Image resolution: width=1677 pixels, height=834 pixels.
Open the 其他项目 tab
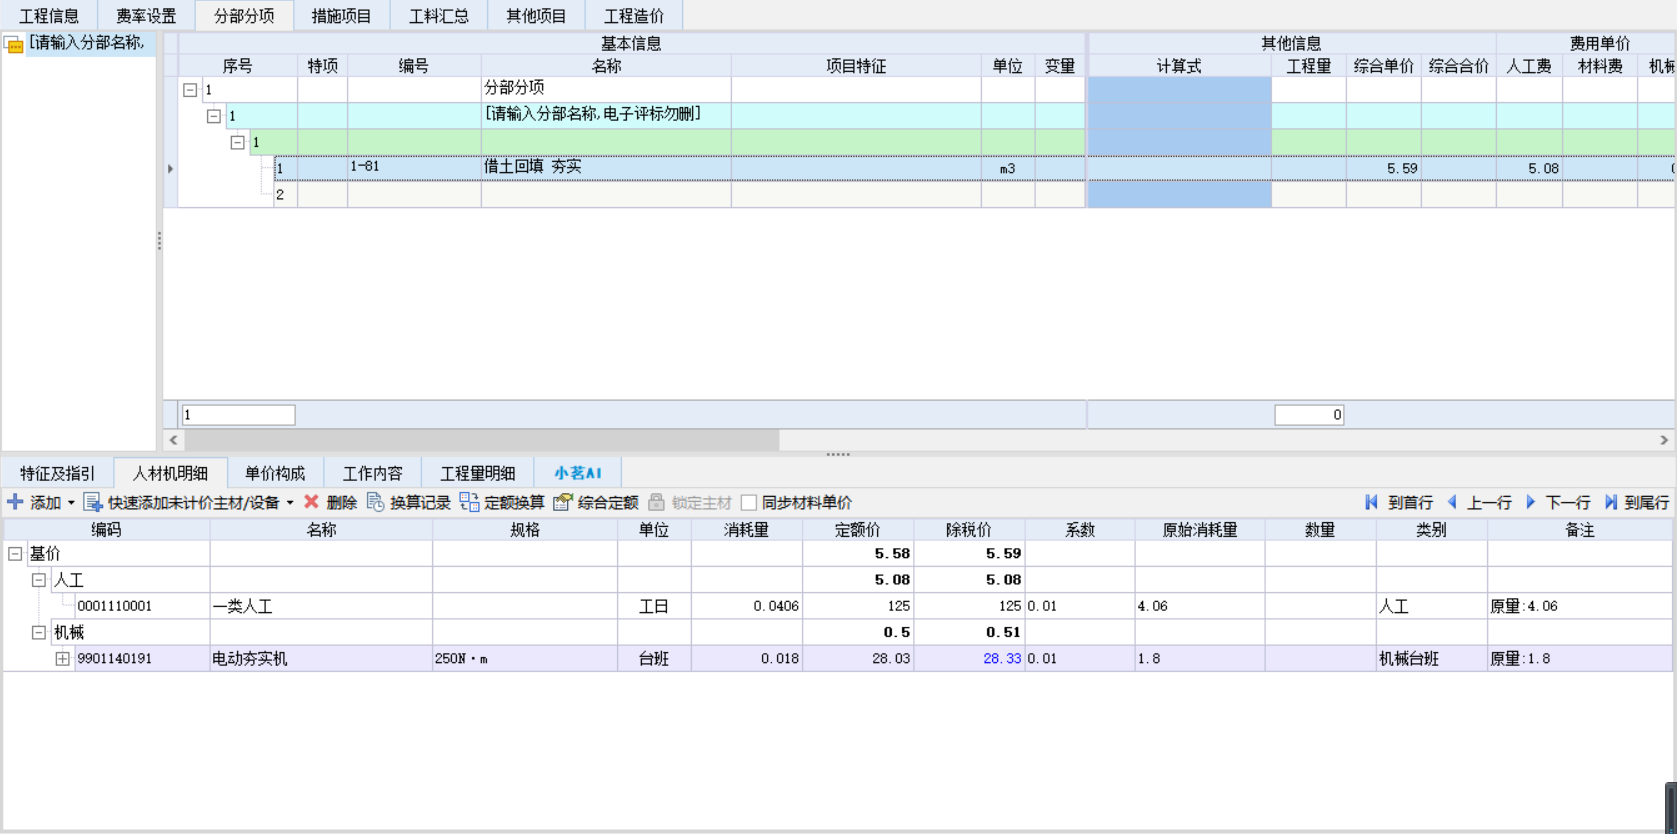coord(536,16)
